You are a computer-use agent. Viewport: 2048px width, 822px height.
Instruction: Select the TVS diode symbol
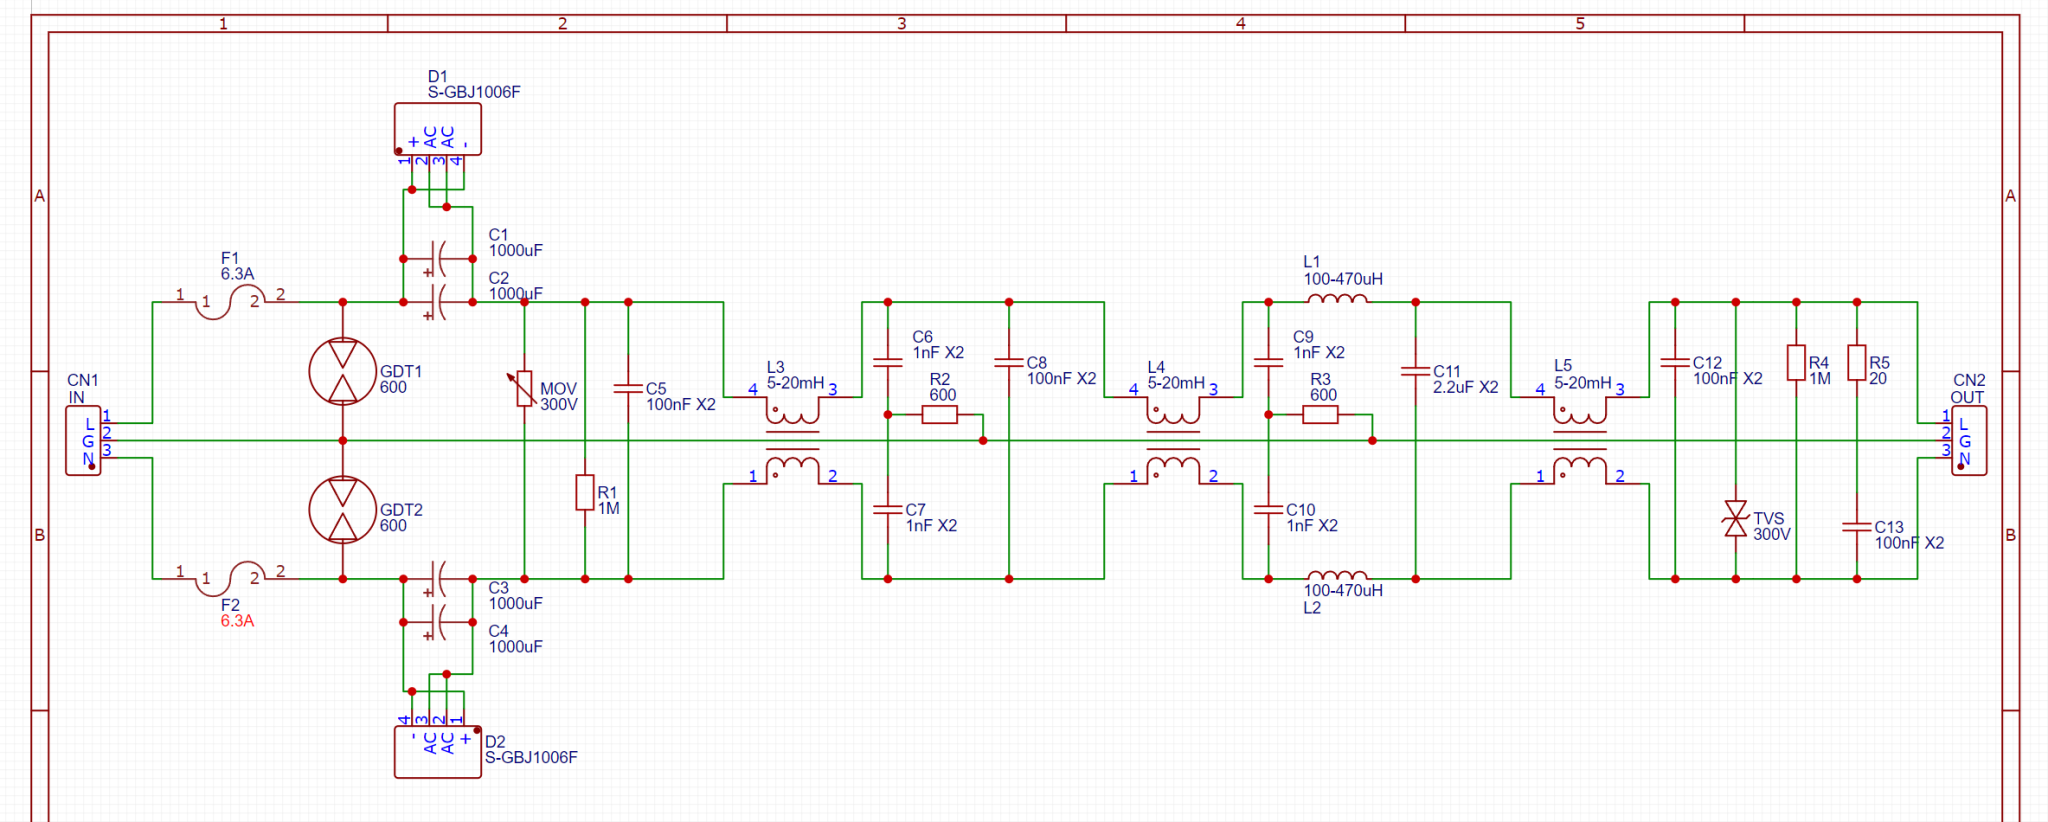click(1736, 519)
